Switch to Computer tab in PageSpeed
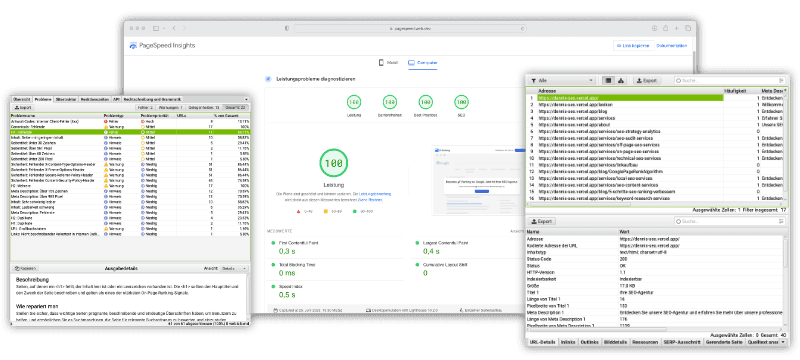This screenshot has height=360, width=800. tap(423, 63)
